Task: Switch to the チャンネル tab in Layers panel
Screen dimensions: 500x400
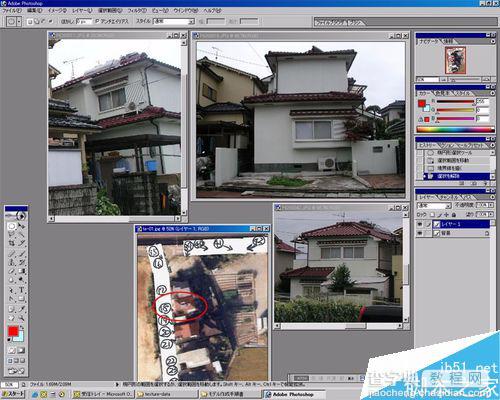Action: pos(450,197)
